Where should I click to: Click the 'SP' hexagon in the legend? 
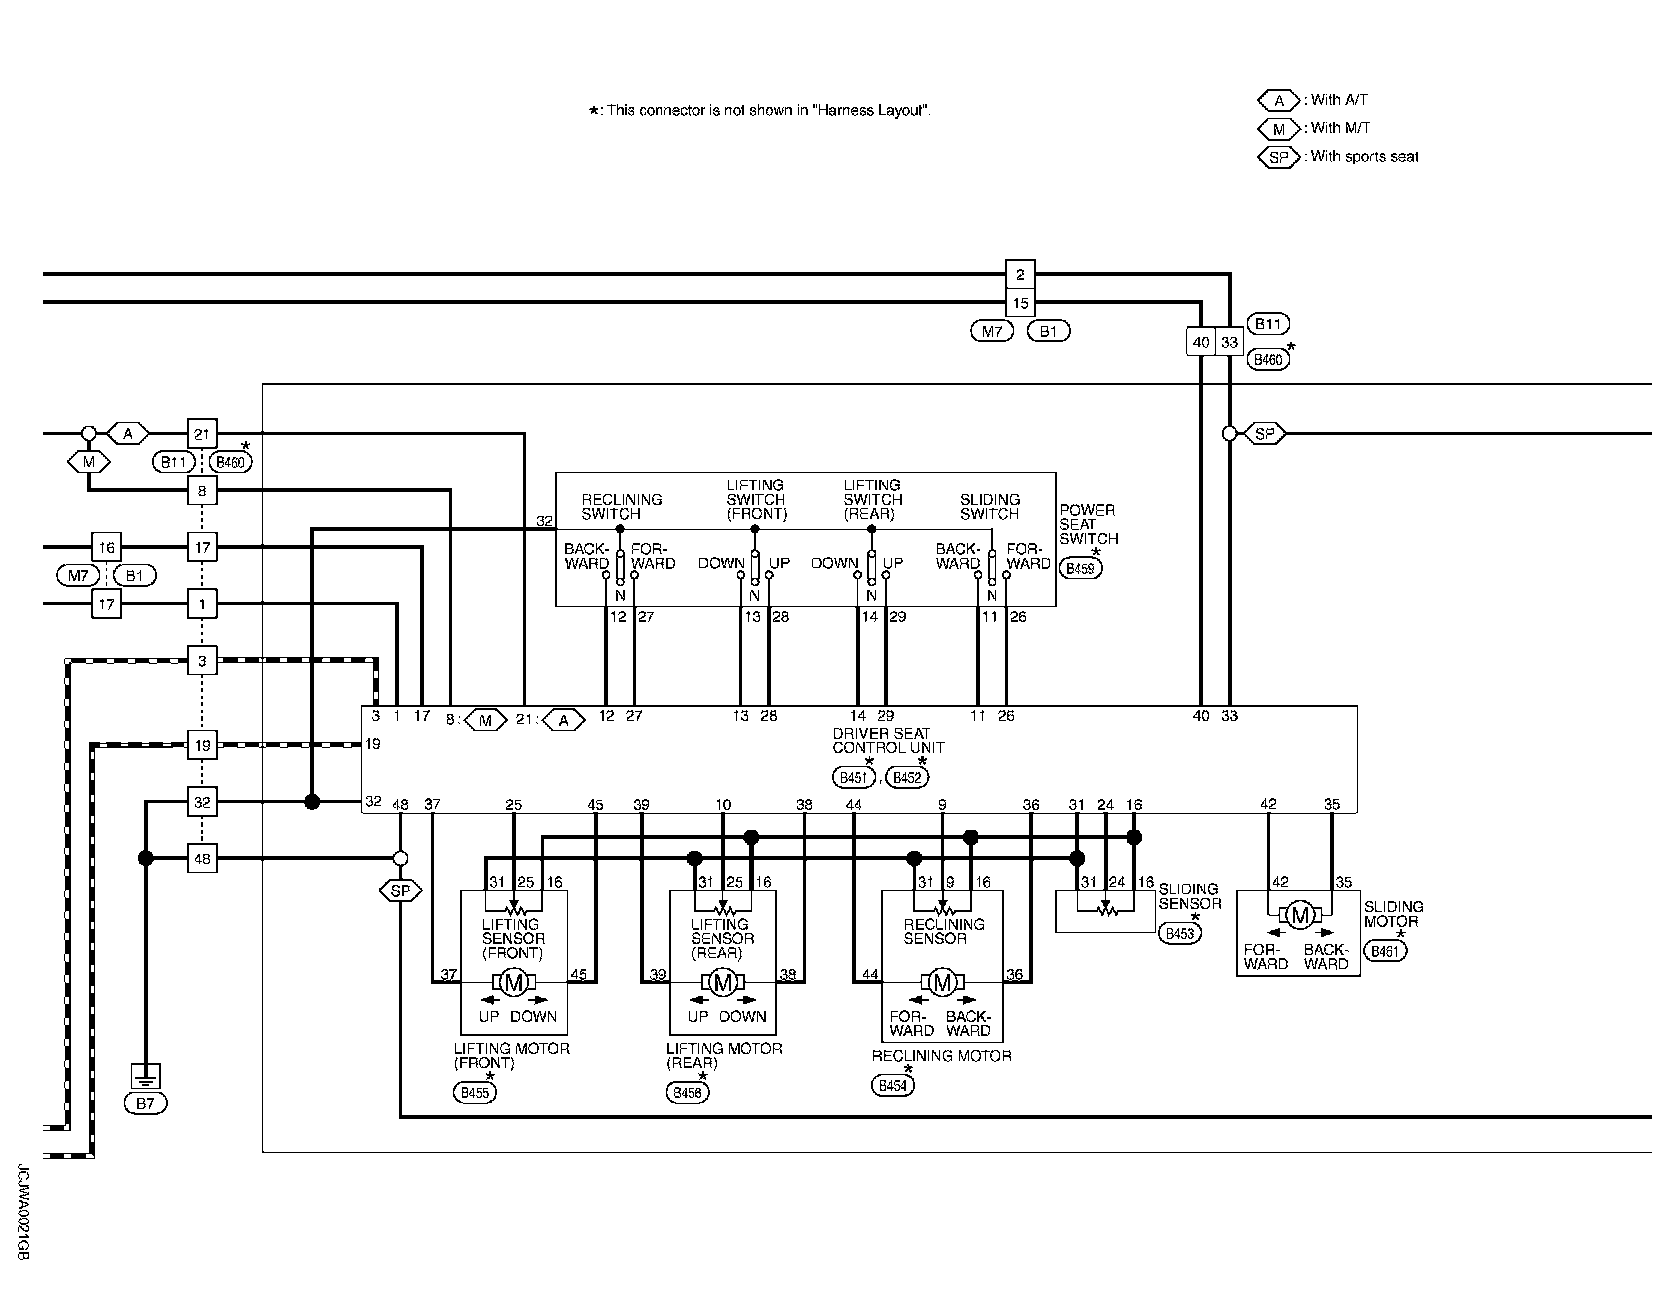(x=1278, y=157)
